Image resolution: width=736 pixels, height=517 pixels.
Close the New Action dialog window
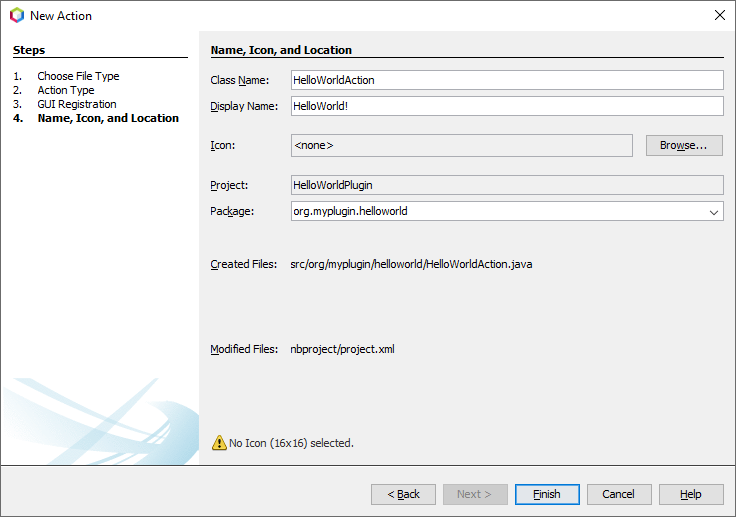pos(719,15)
